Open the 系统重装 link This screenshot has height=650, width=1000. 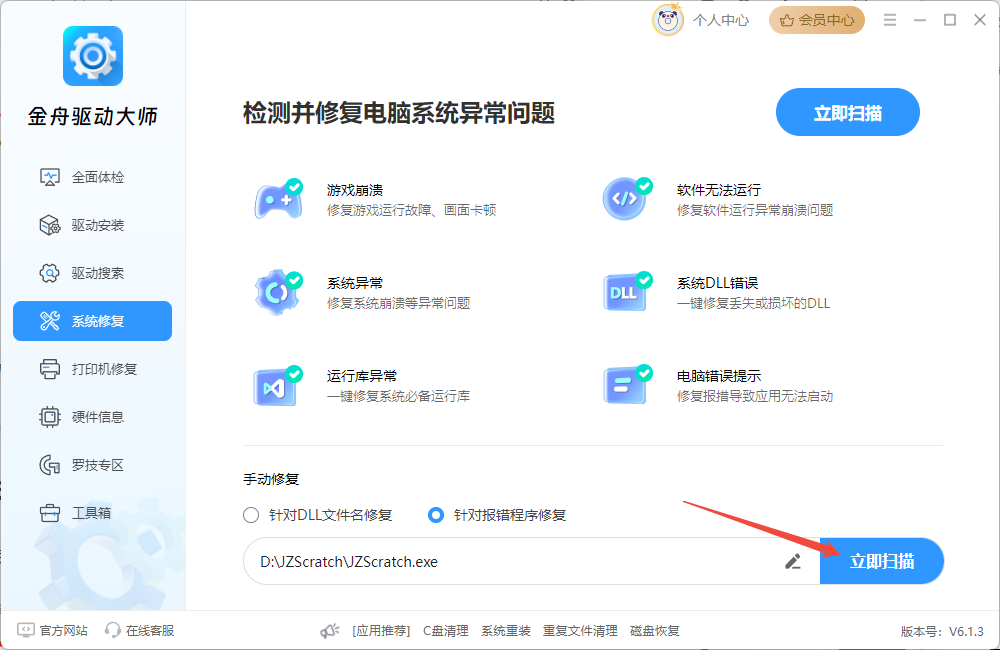pos(506,631)
